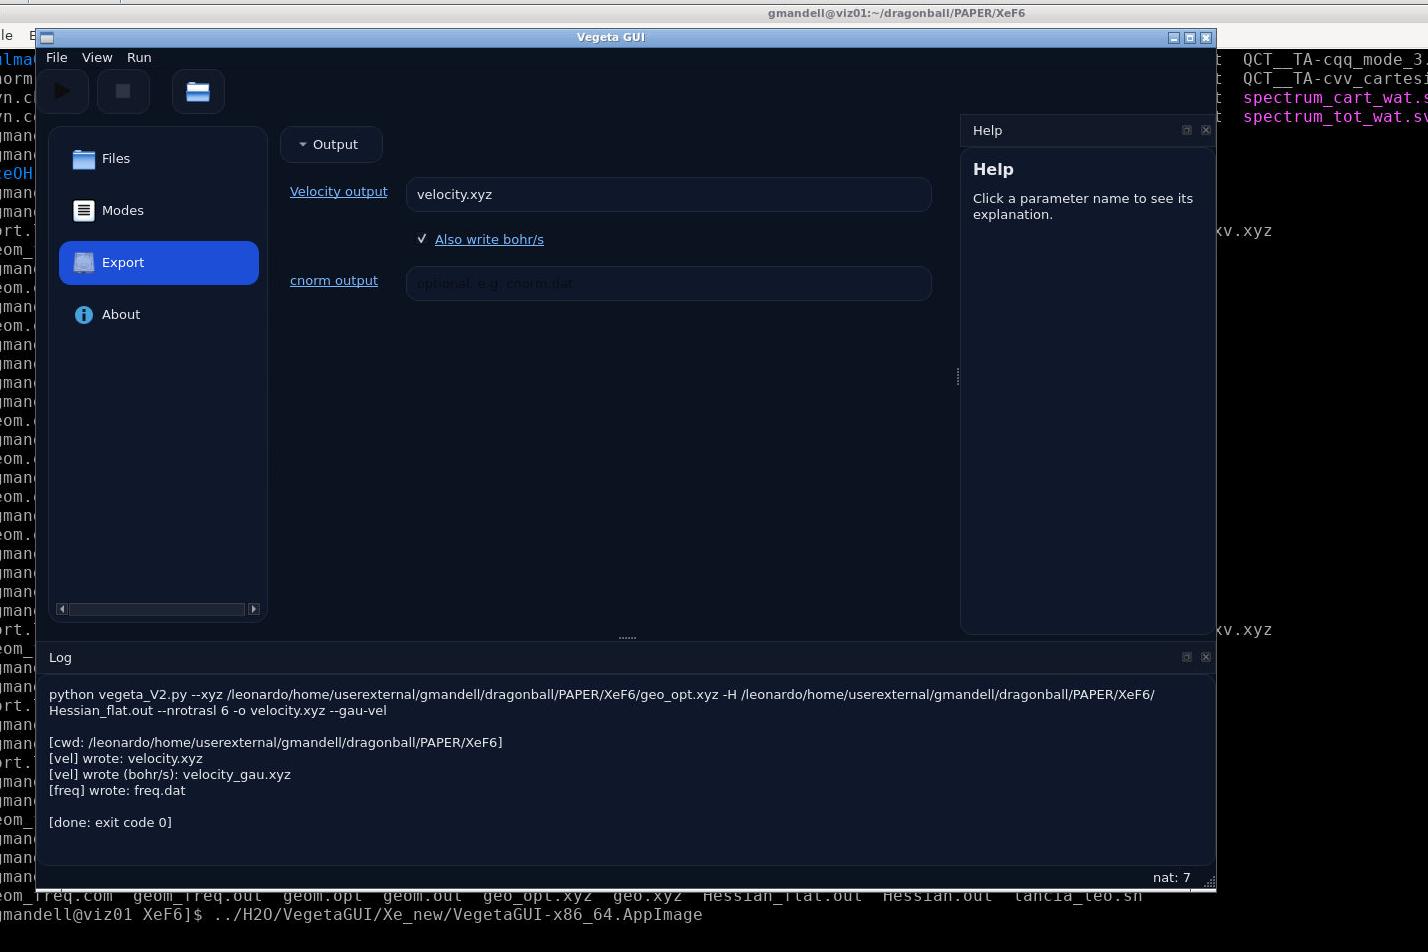Screen dimensions: 1428x952
Task: Click 'Click a parameter name' help text
Action: [x=1083, y=206]
